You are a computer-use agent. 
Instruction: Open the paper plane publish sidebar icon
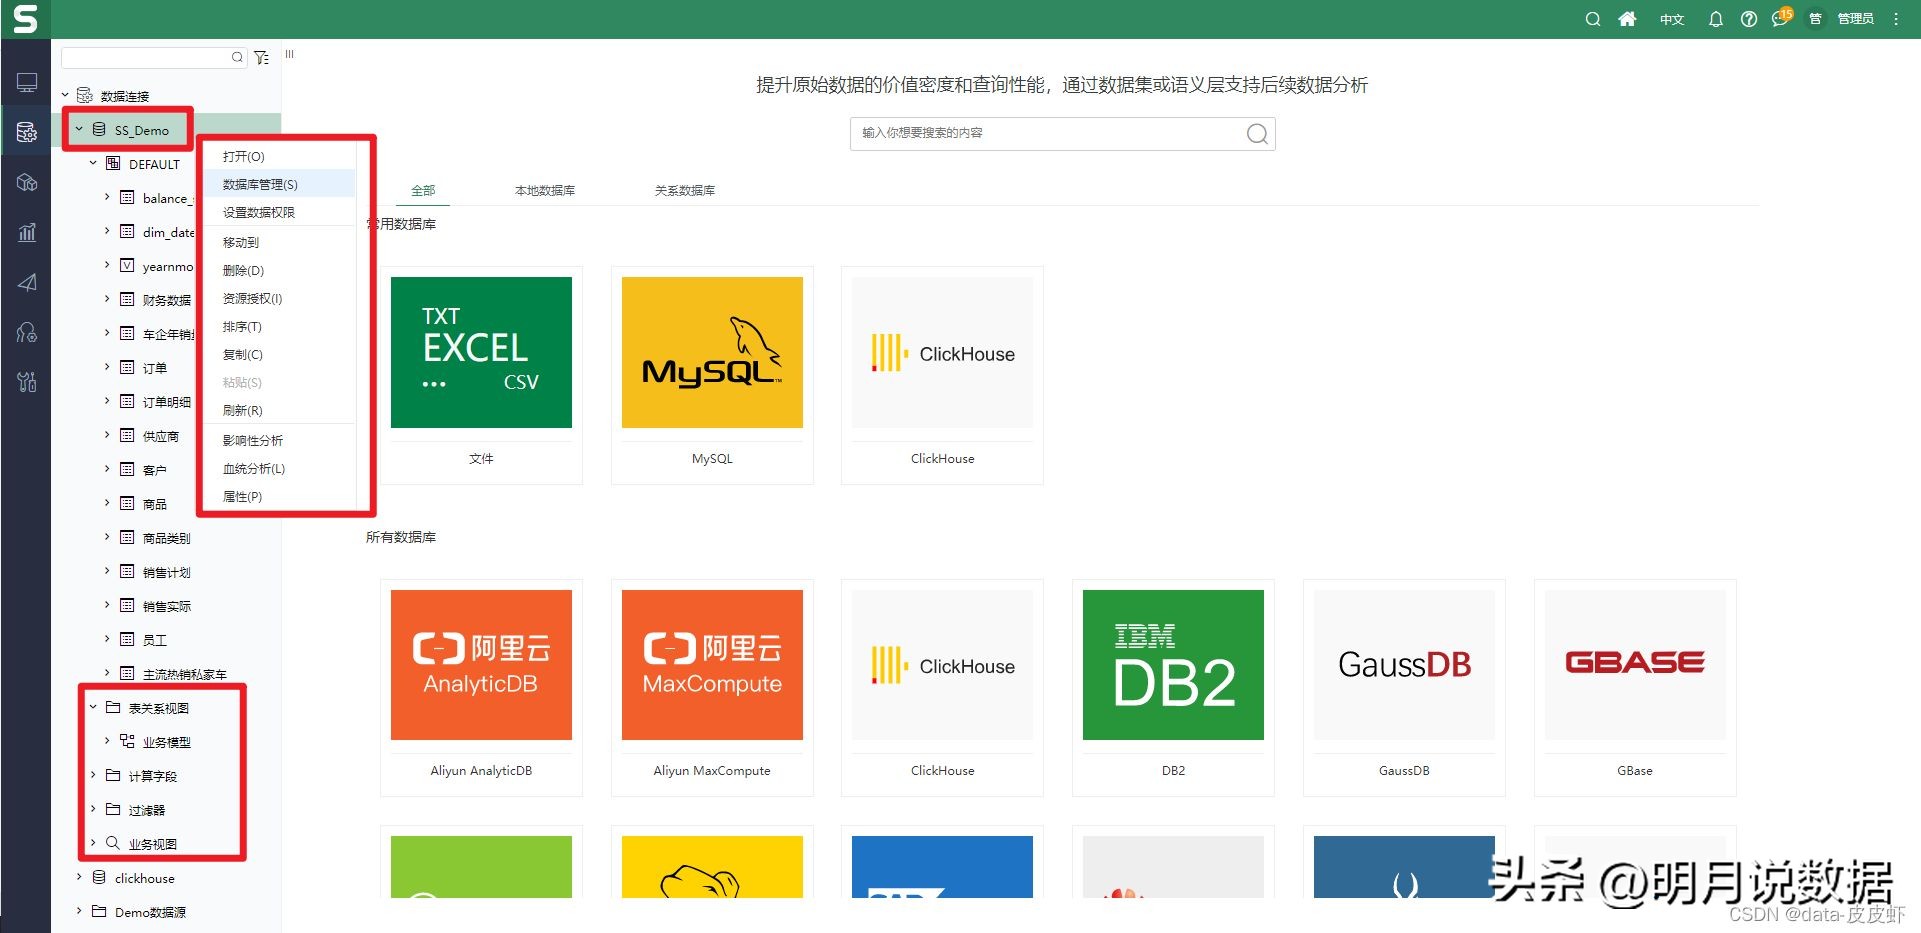[27, 282]
